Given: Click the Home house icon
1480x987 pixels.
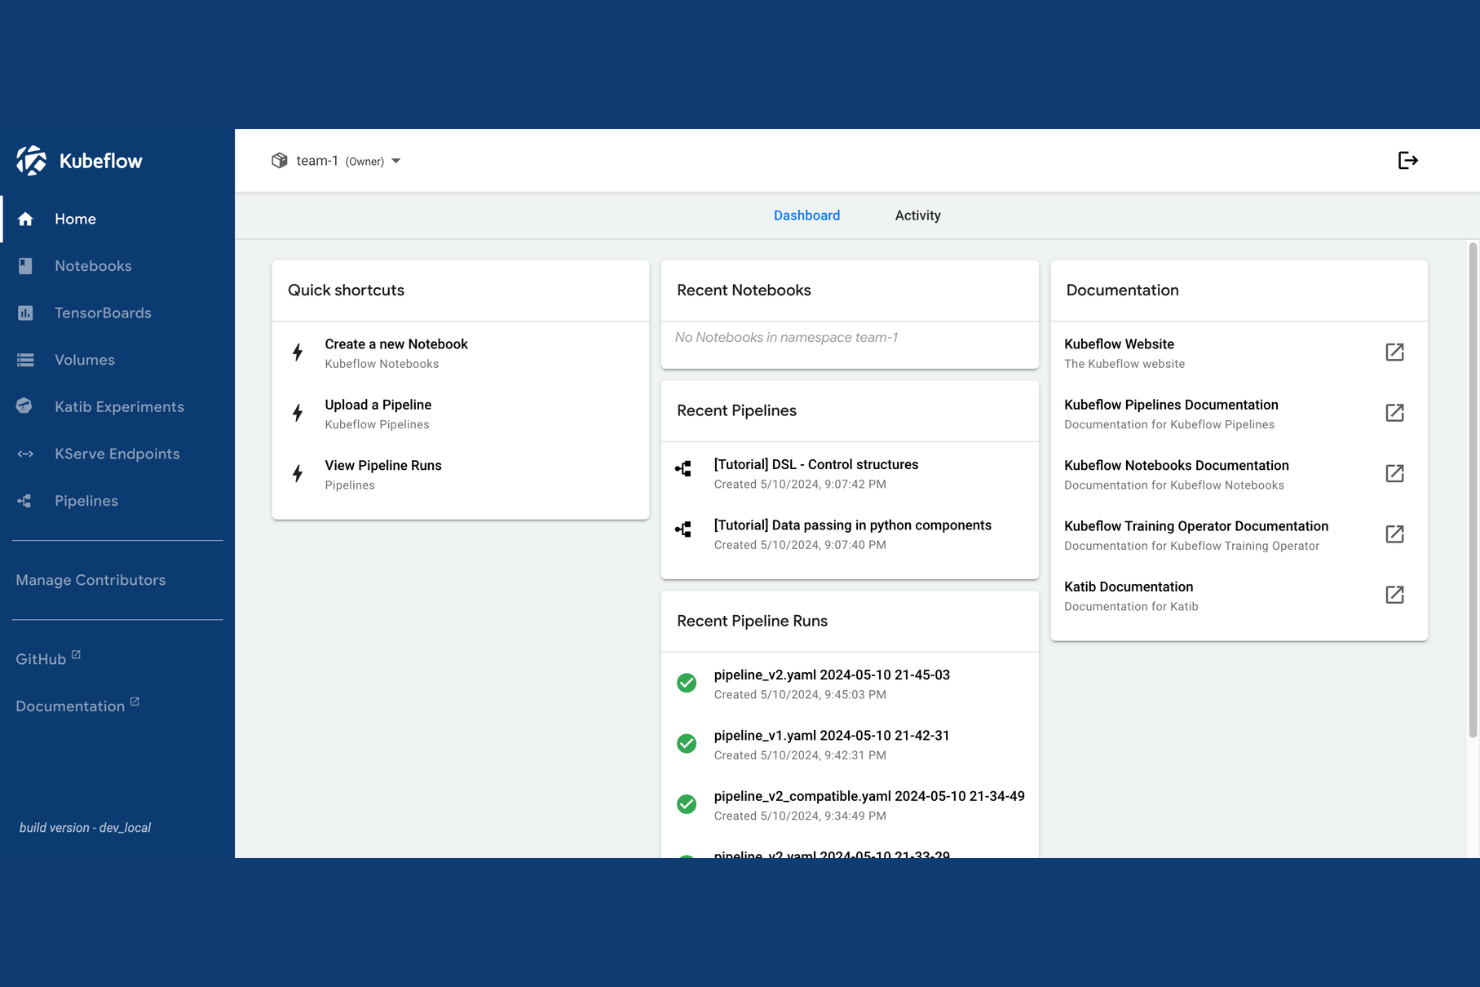Looking at the screenshot, I should [26, 219].
